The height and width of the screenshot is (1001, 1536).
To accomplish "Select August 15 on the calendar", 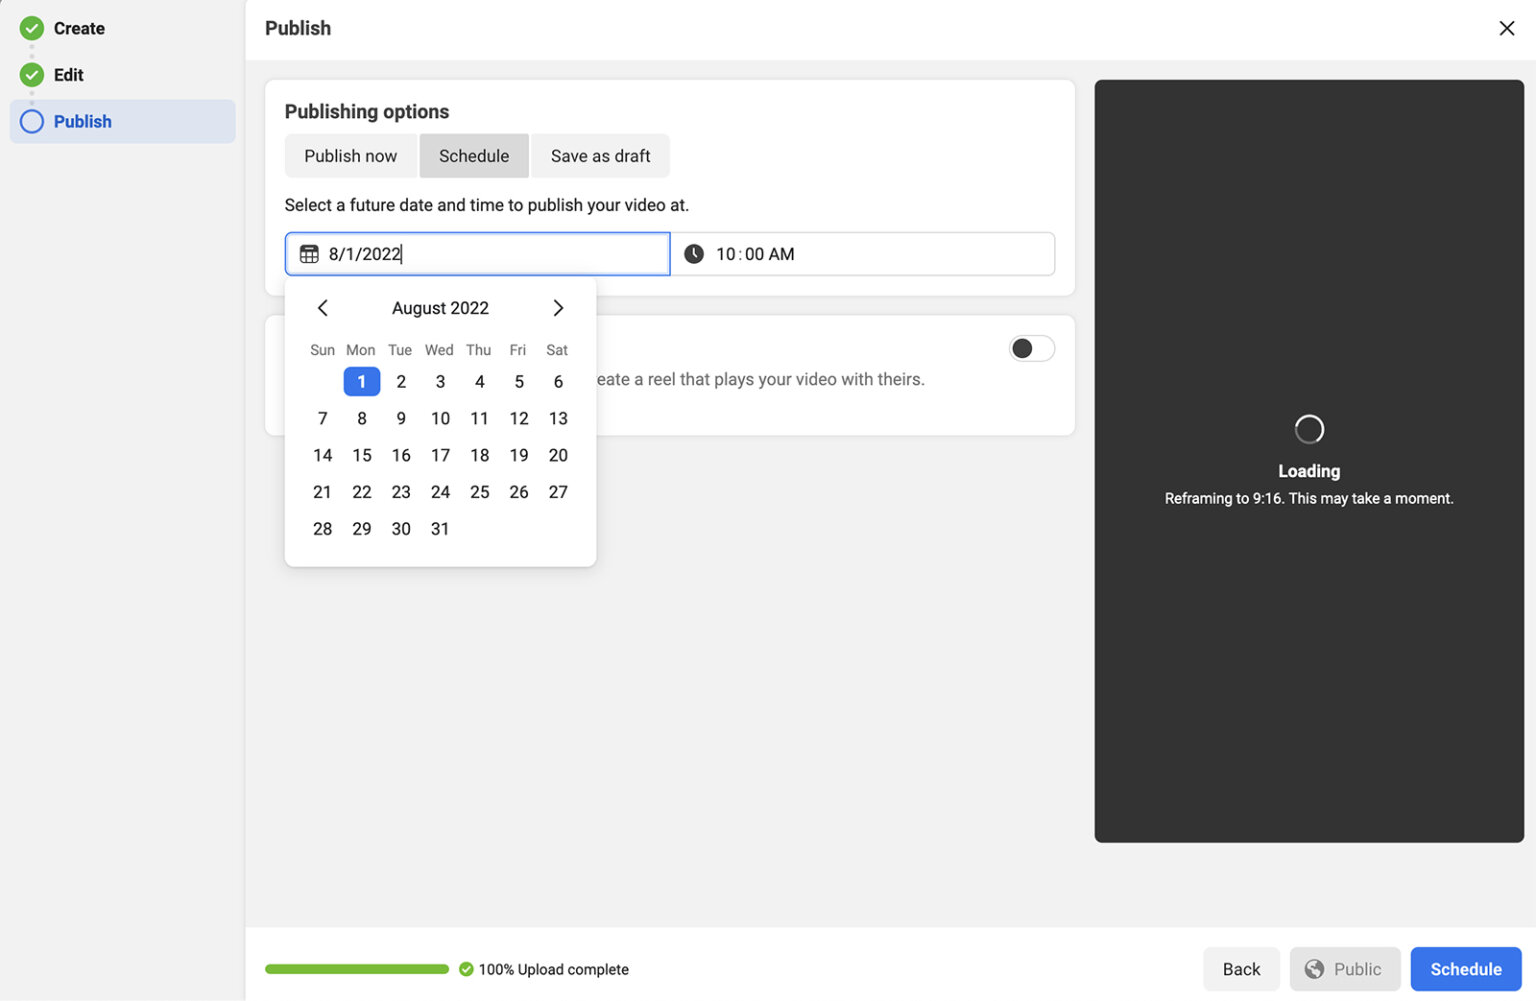I will pyautogui.click(x=361, y=455).
